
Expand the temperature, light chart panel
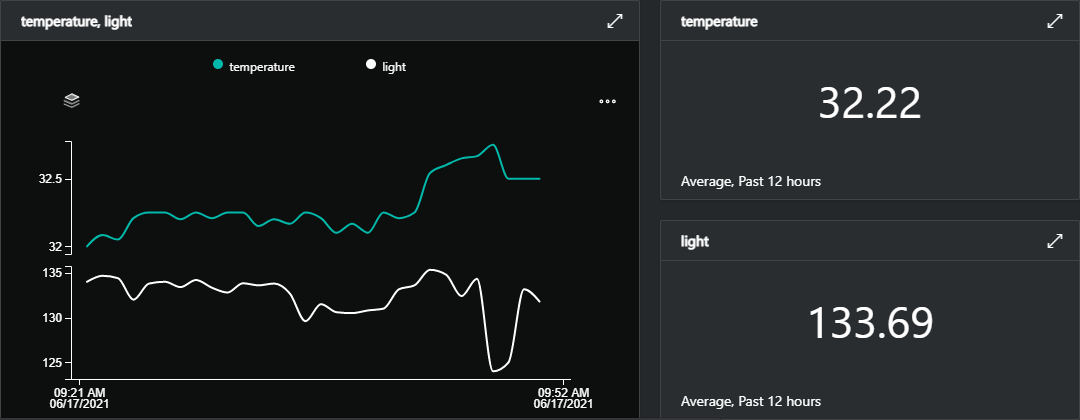tap(615, 21)
